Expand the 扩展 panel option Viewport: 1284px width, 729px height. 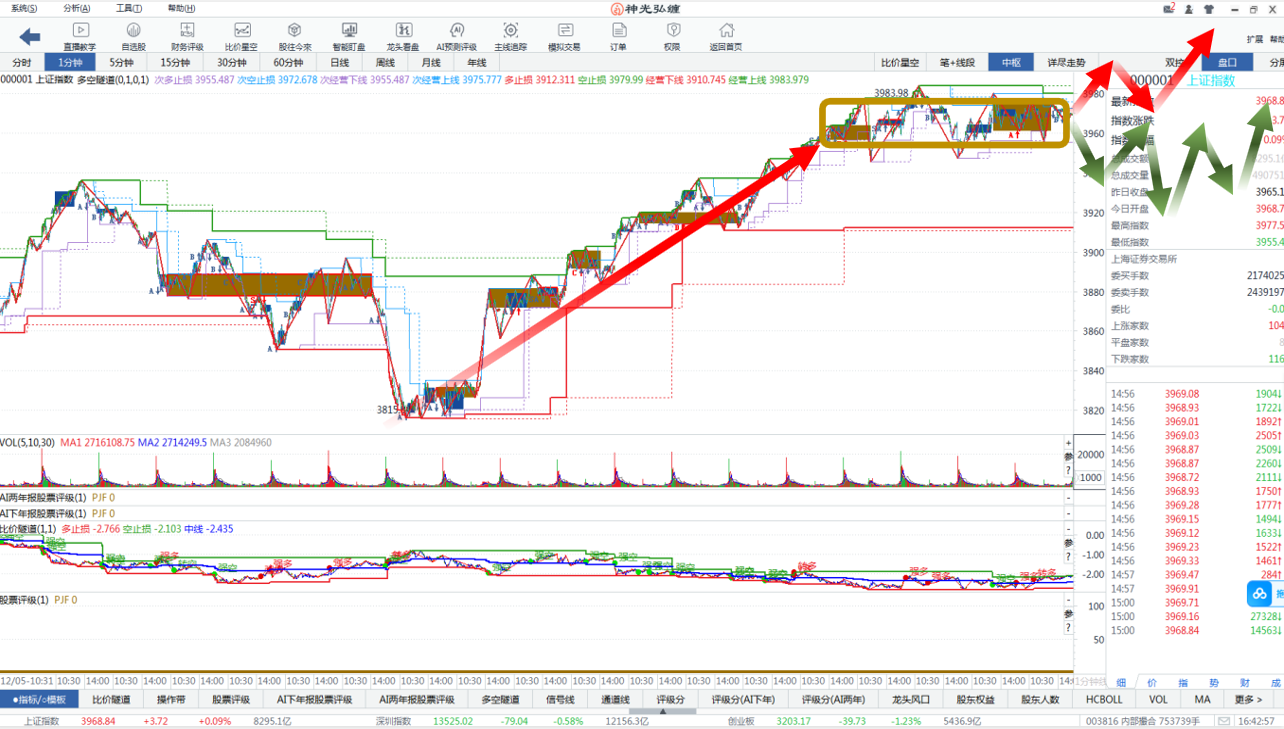click(x=1254, y=40)
